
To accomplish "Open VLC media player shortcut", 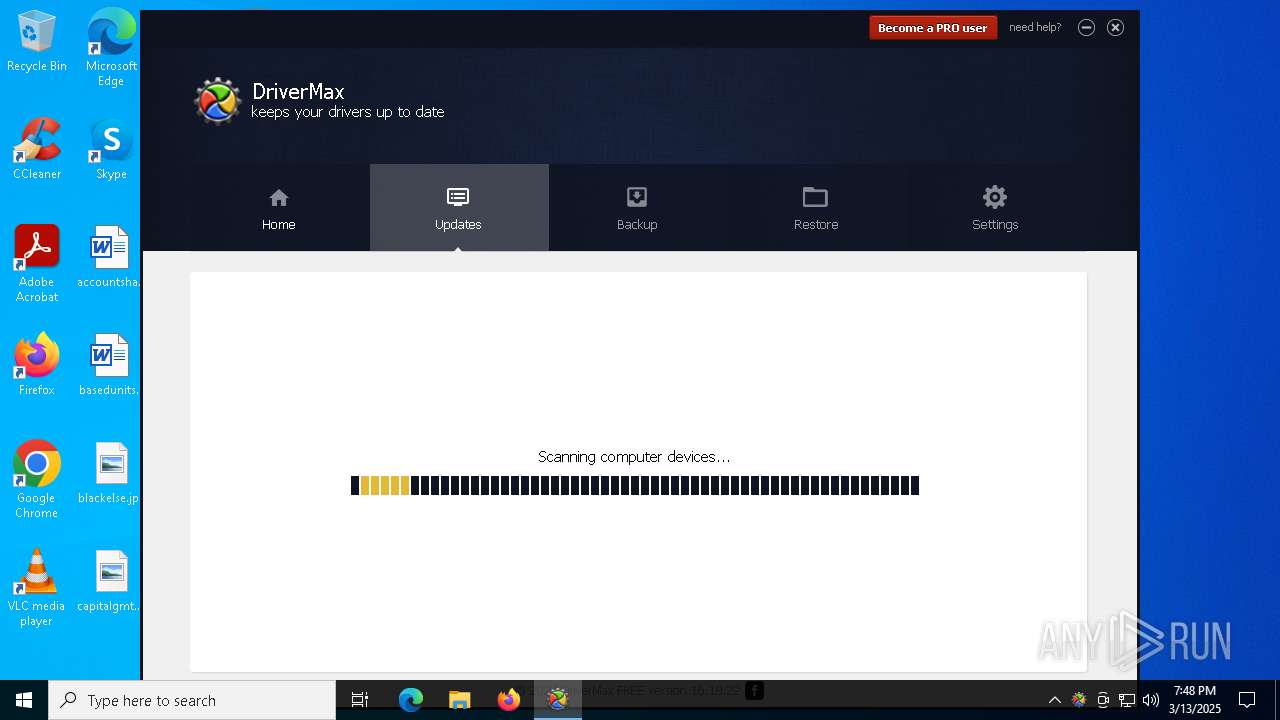I will click(37, 588).
